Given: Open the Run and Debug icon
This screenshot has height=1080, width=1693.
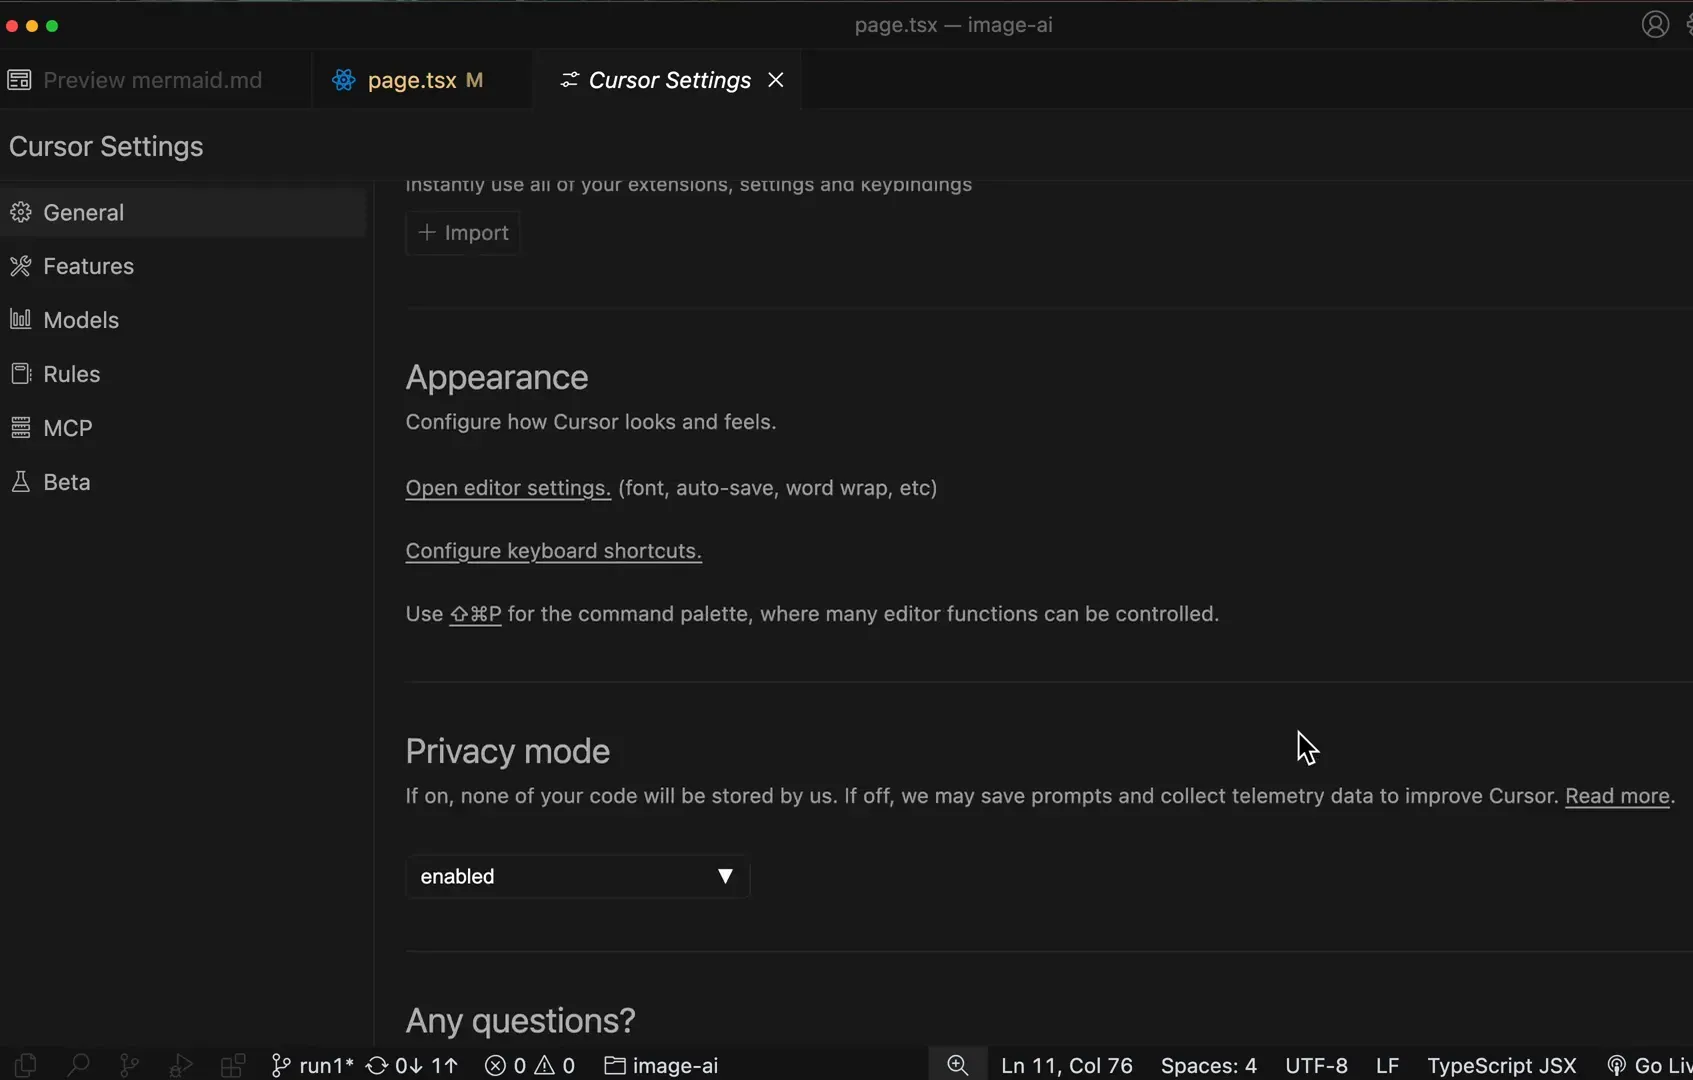Looking at the screenshot, I should click(181, 1066).
